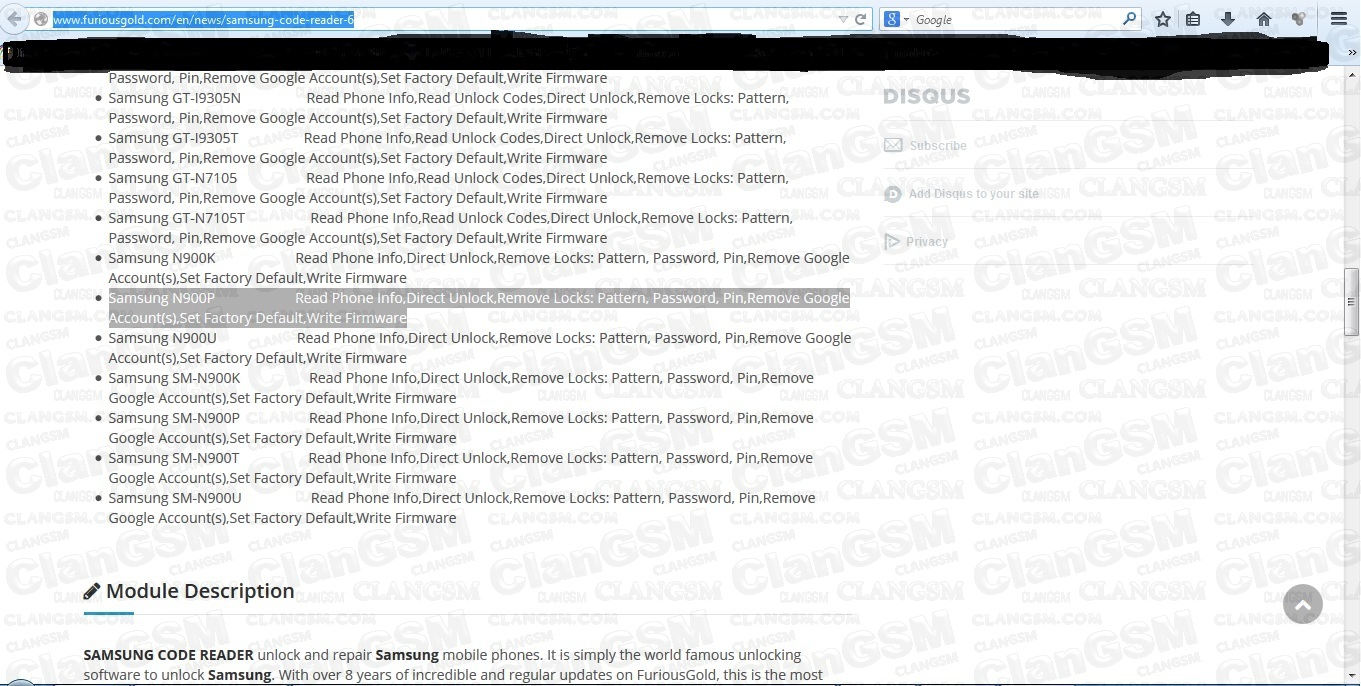
Task: Click the search magnifier icon
Action: [1130, 19]
